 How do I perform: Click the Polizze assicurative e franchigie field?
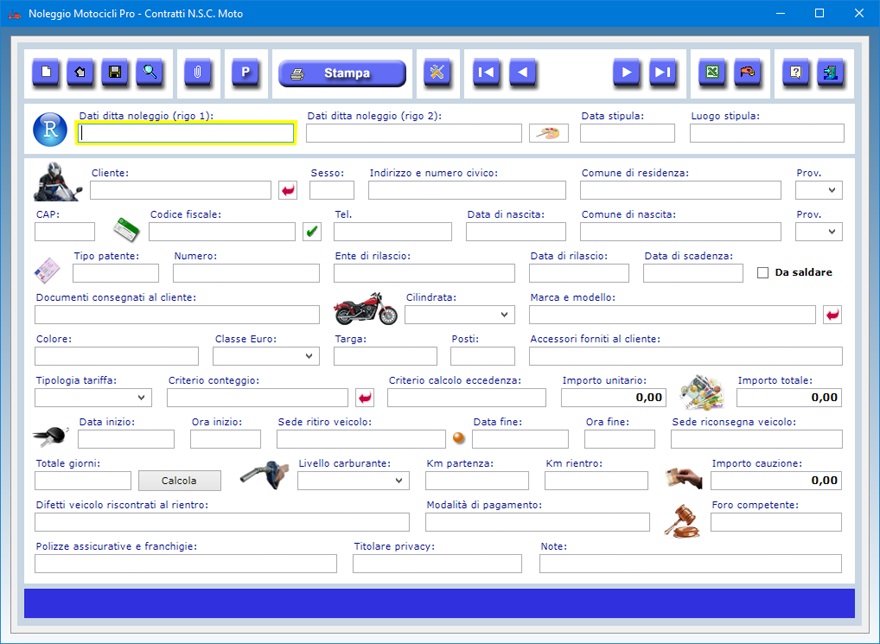coord(186,564)
